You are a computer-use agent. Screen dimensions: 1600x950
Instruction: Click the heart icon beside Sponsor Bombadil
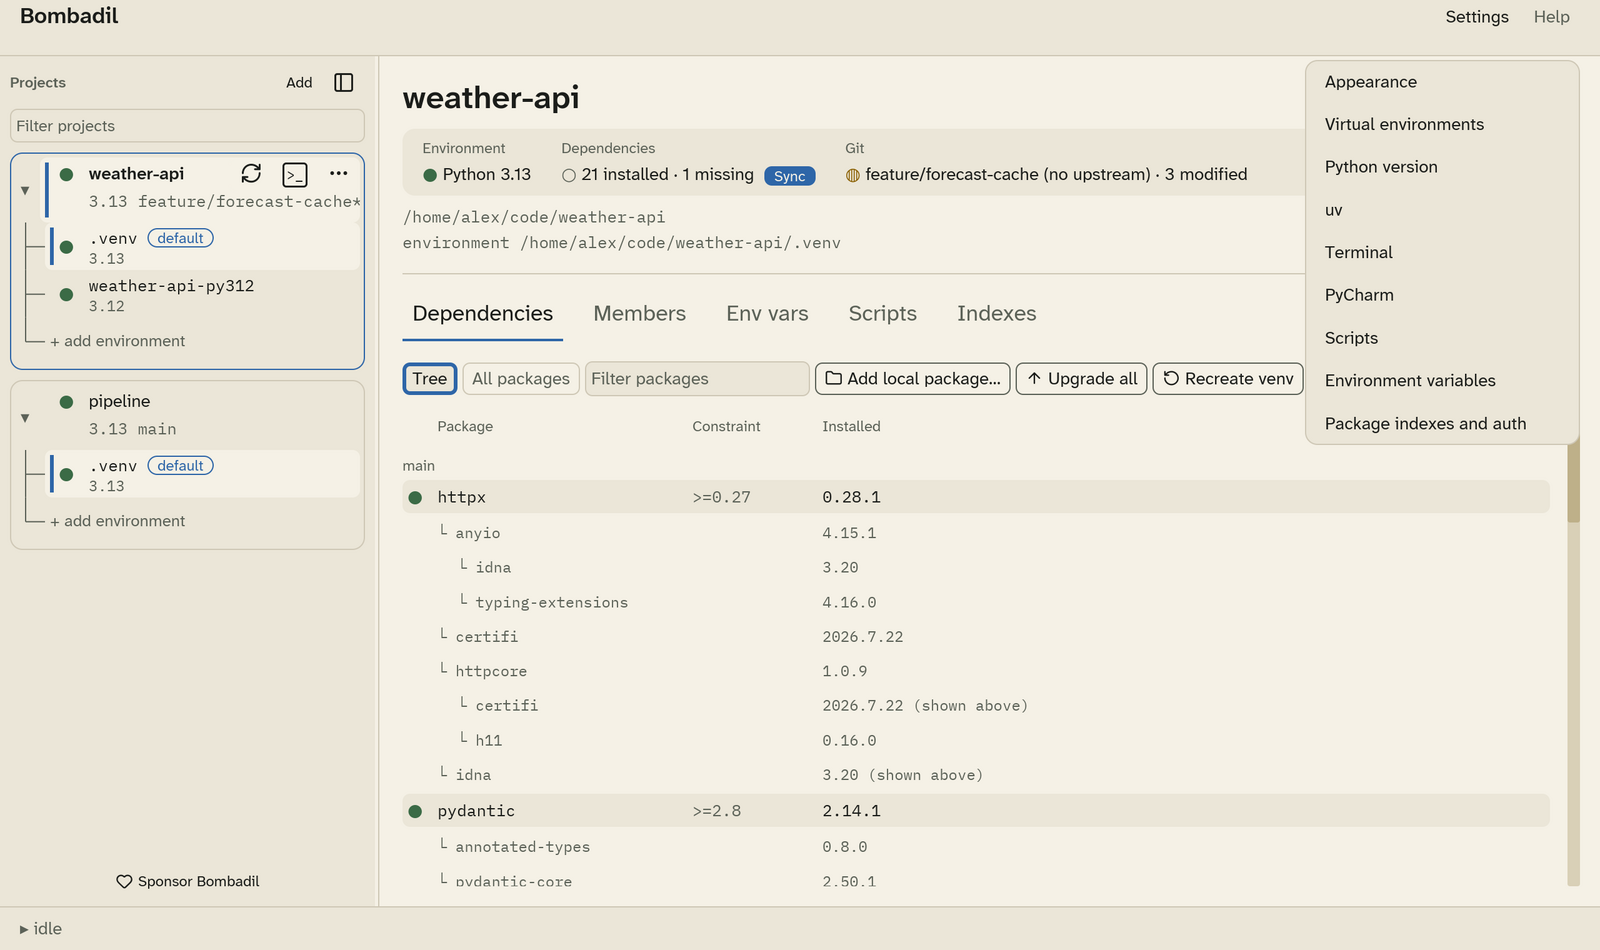[124, 882]
